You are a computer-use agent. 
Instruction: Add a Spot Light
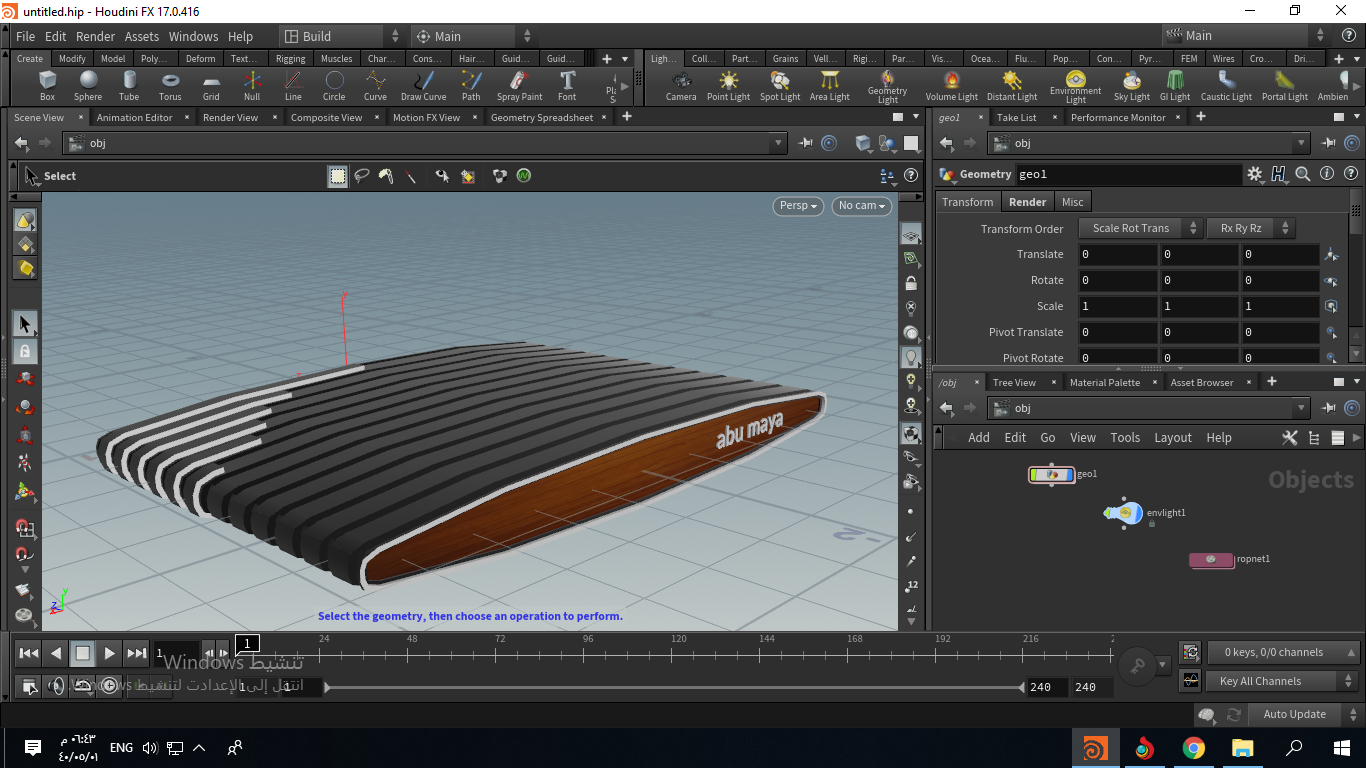pos(780,85)
